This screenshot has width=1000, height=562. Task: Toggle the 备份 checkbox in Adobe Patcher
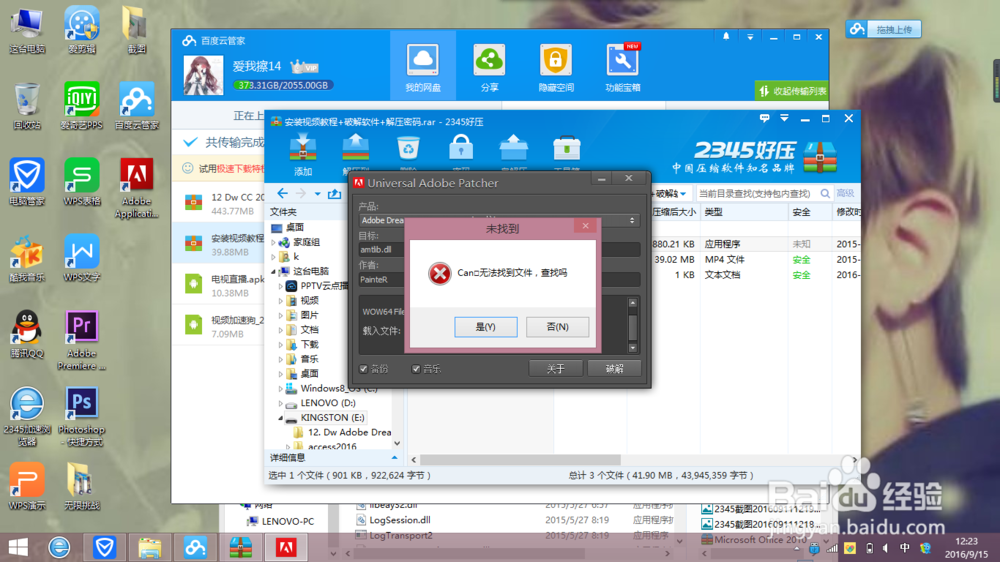pyautogui.click(x=364, y=369)
